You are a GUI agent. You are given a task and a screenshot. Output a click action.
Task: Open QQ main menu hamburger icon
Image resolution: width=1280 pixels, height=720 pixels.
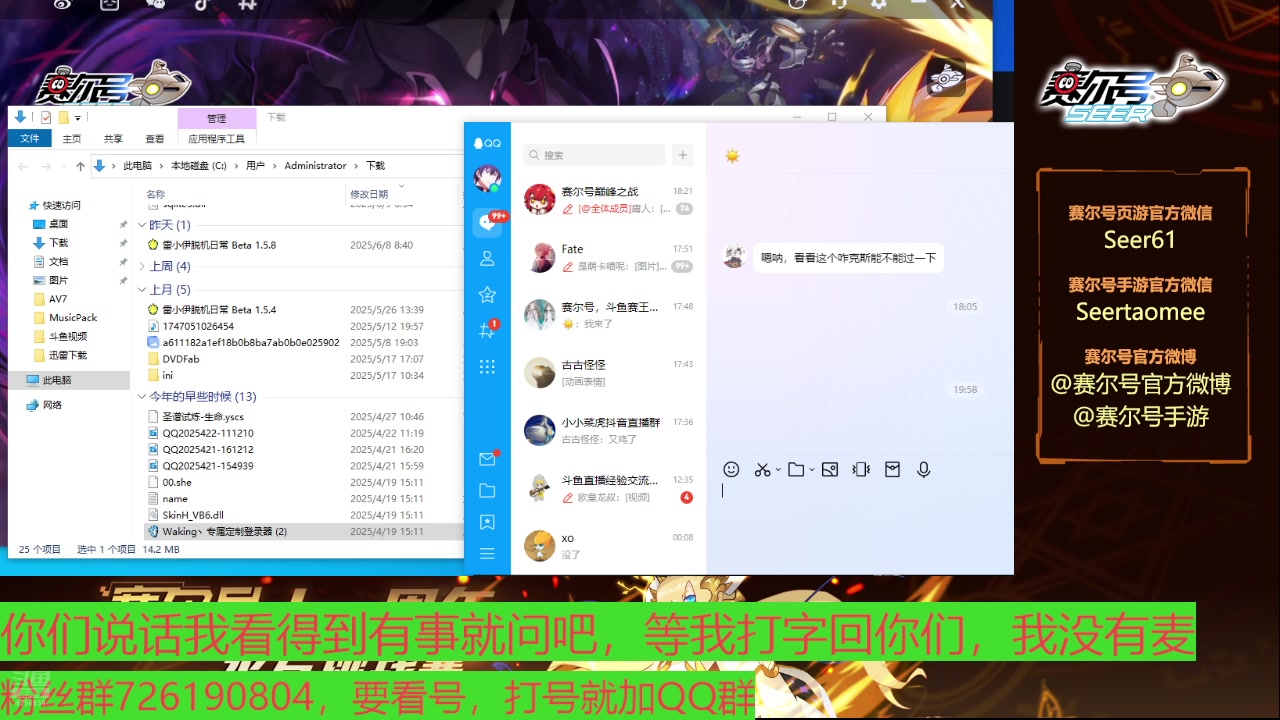click(x=487, y=553)
